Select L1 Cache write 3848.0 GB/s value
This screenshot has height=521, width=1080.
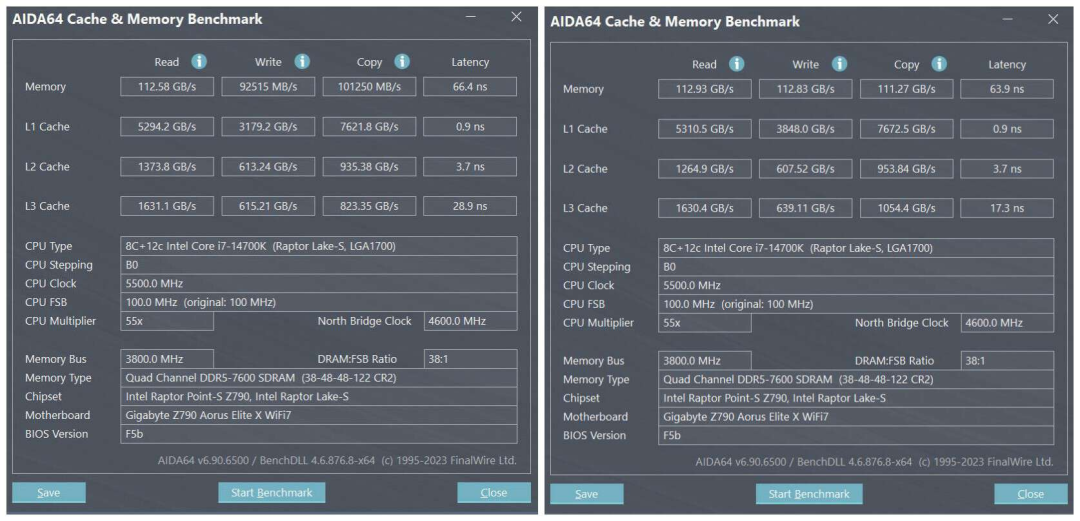pos(806,129)
